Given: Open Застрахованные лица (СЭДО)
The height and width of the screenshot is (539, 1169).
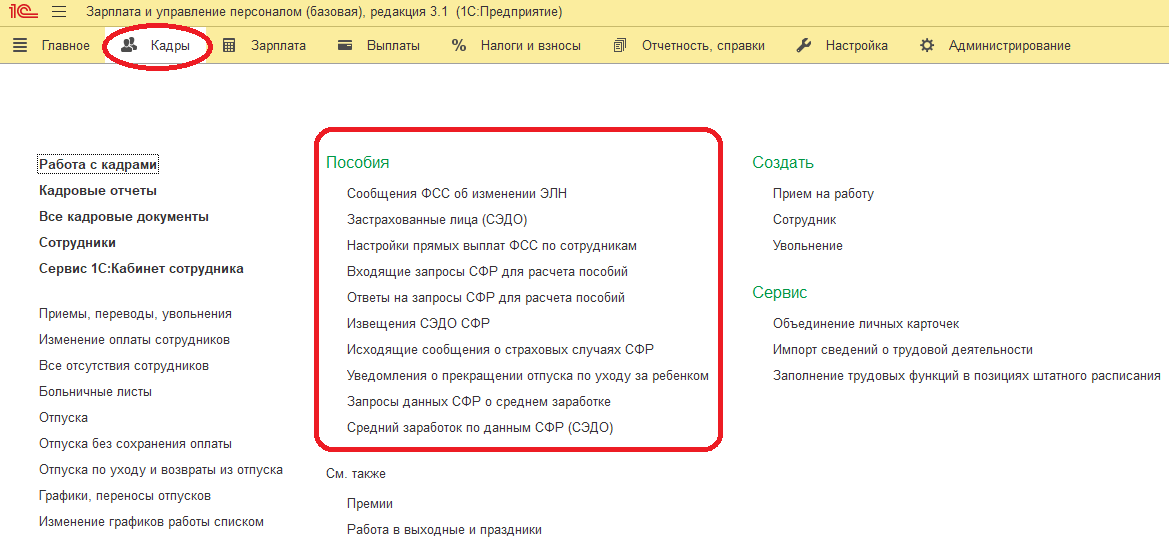Looking at the screenshot, I should tap(438, 220).
